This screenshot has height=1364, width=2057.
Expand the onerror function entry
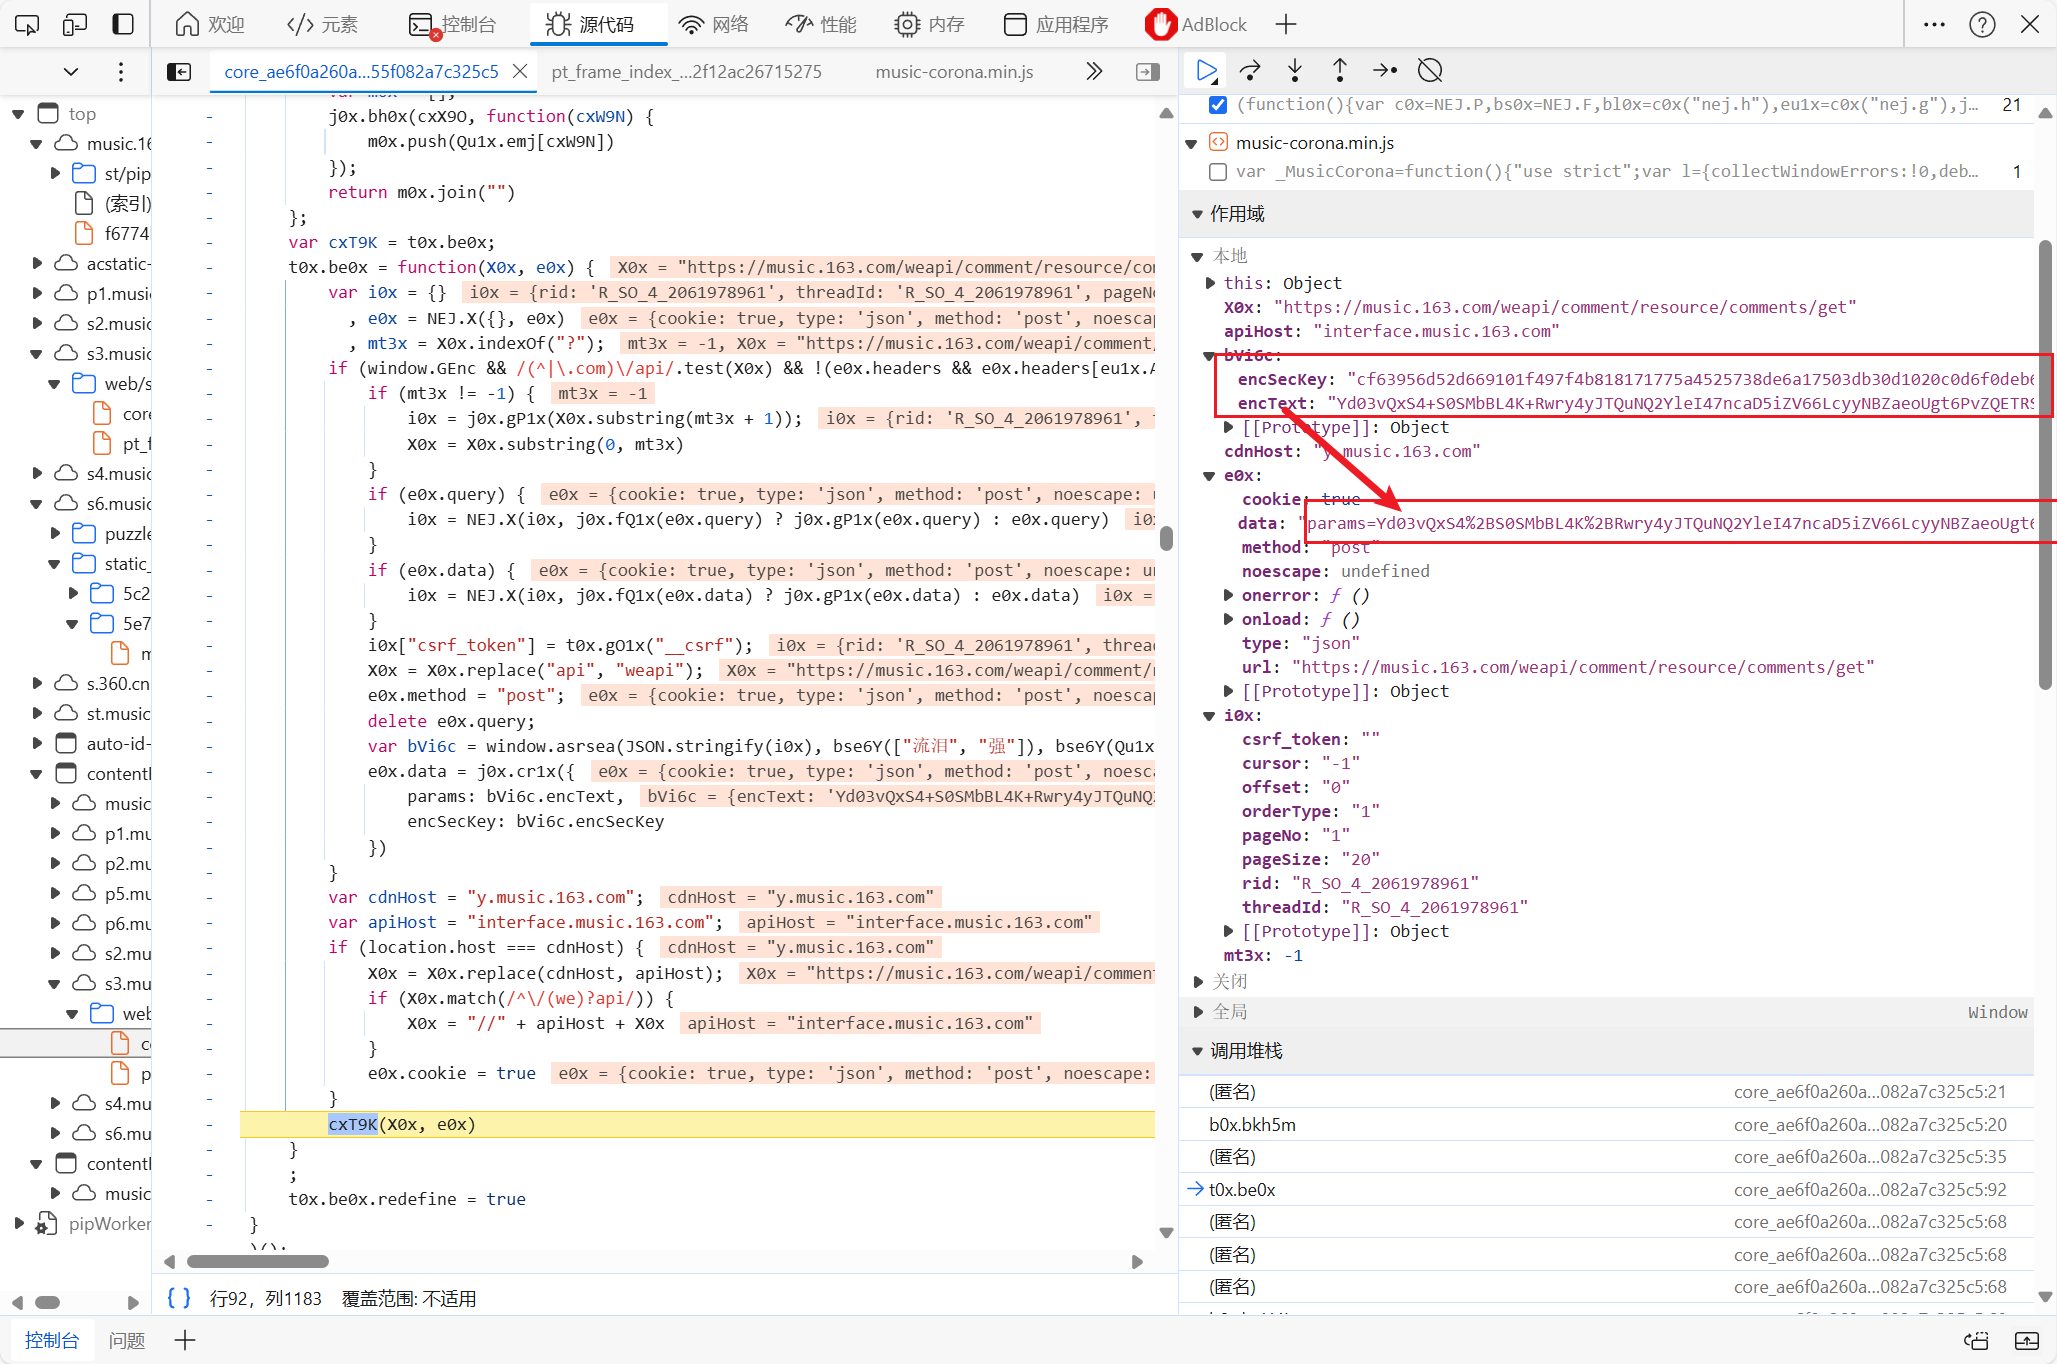pos(1229,595)
